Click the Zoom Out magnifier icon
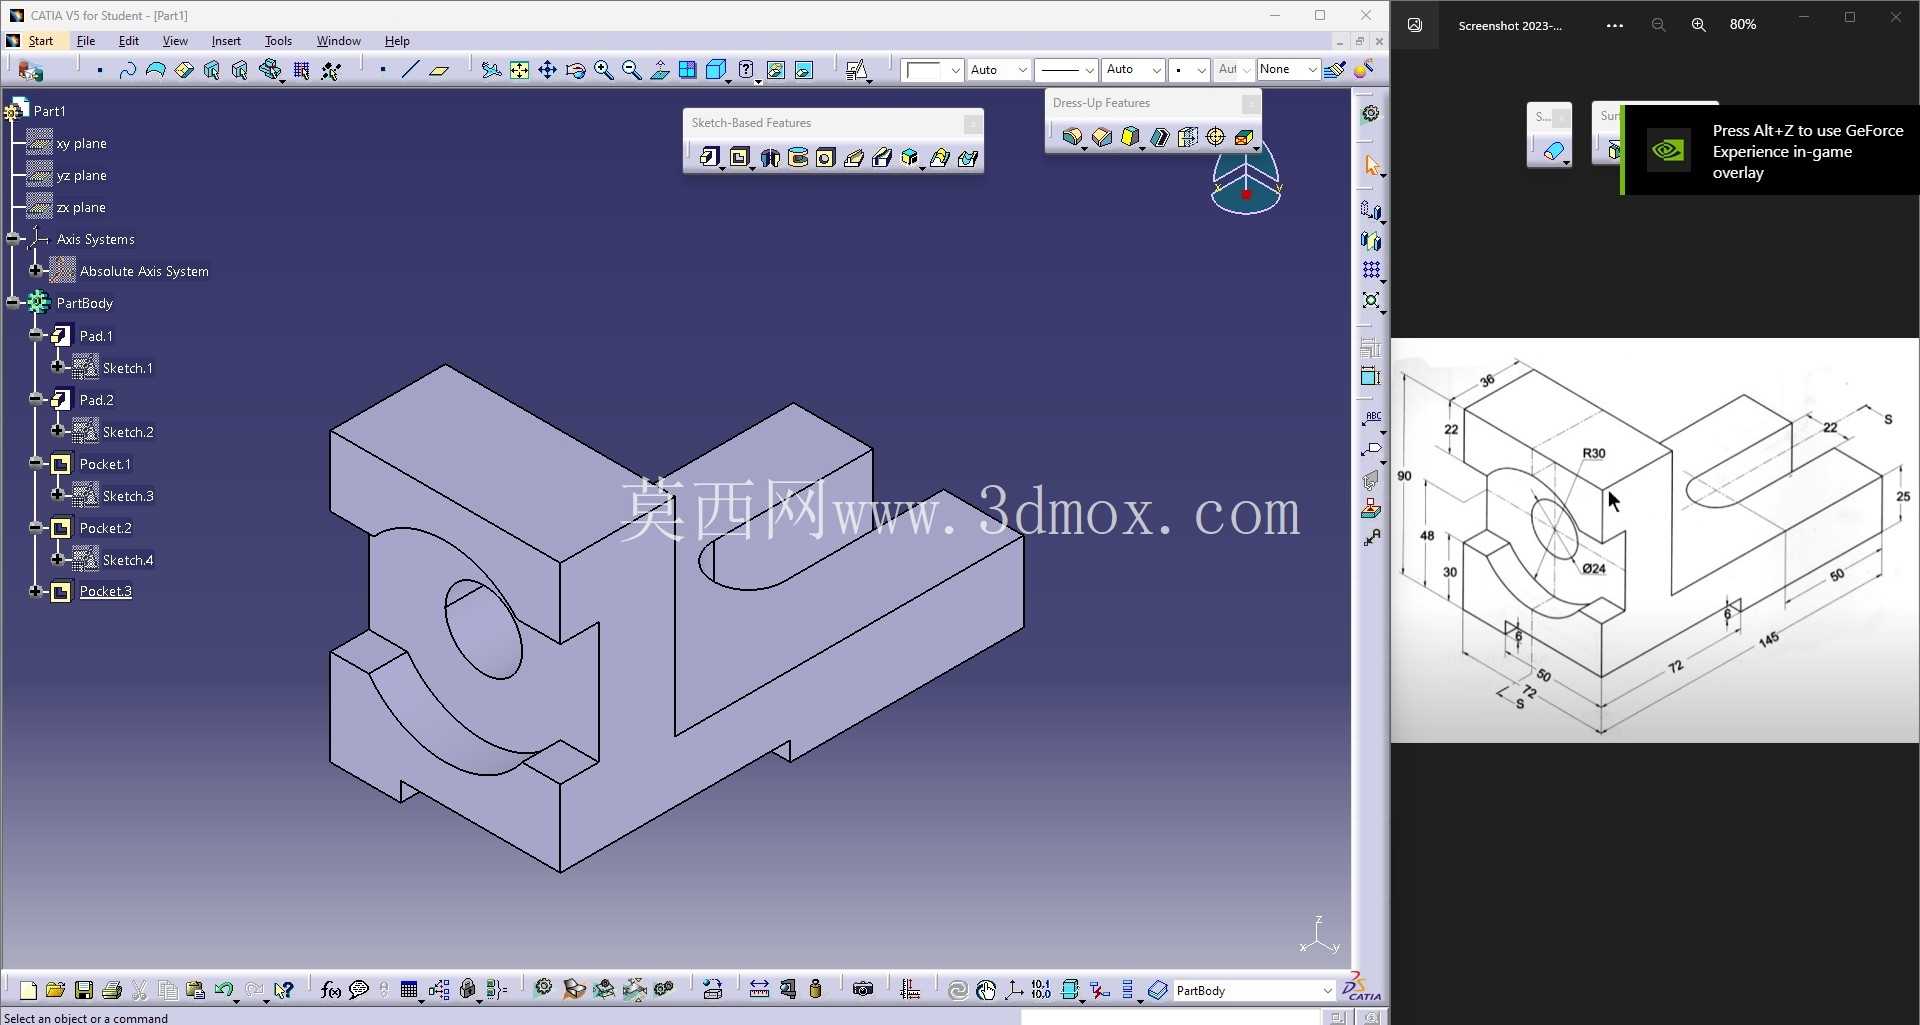The height and width of the screenshot is (1025, 1920). 631,70
